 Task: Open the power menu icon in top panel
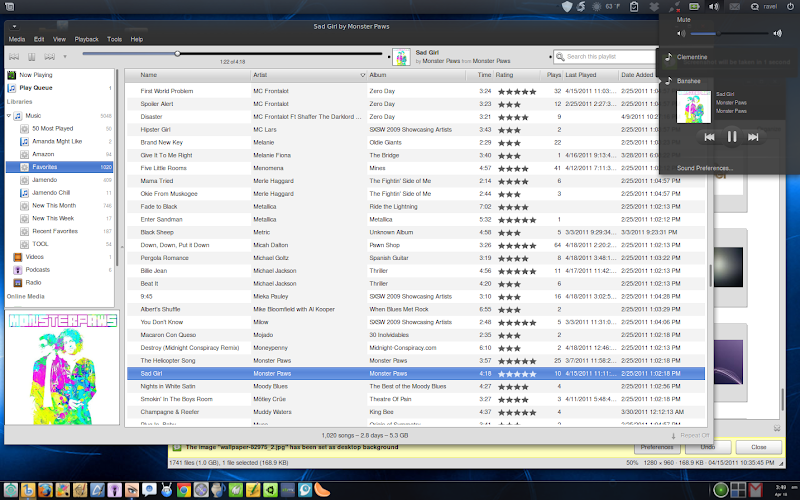(x=790, y=7)
